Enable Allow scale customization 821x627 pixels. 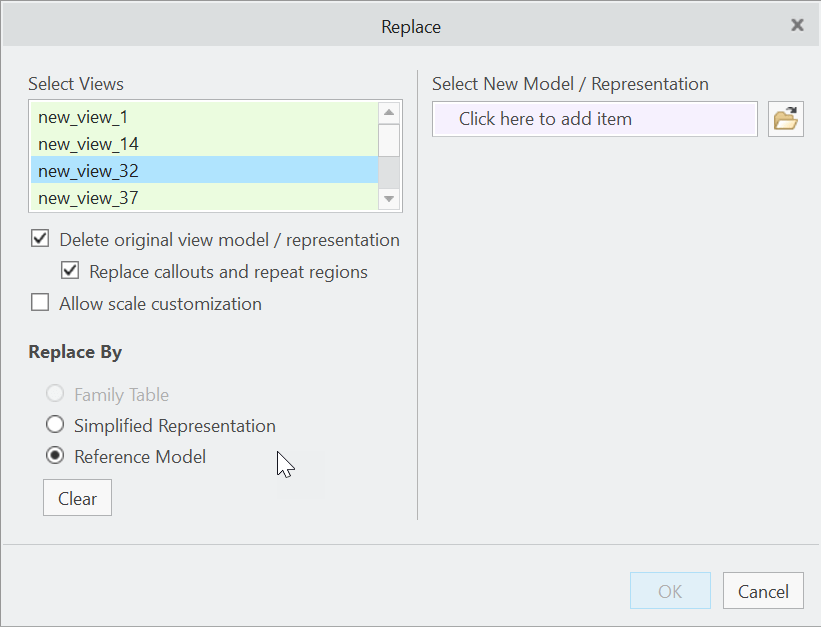[x=40, y=303]
